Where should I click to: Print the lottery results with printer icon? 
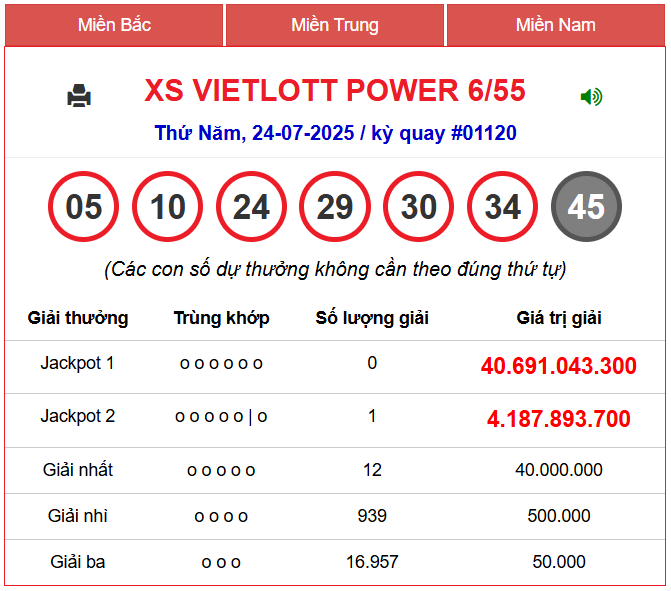tap(79, 95)
